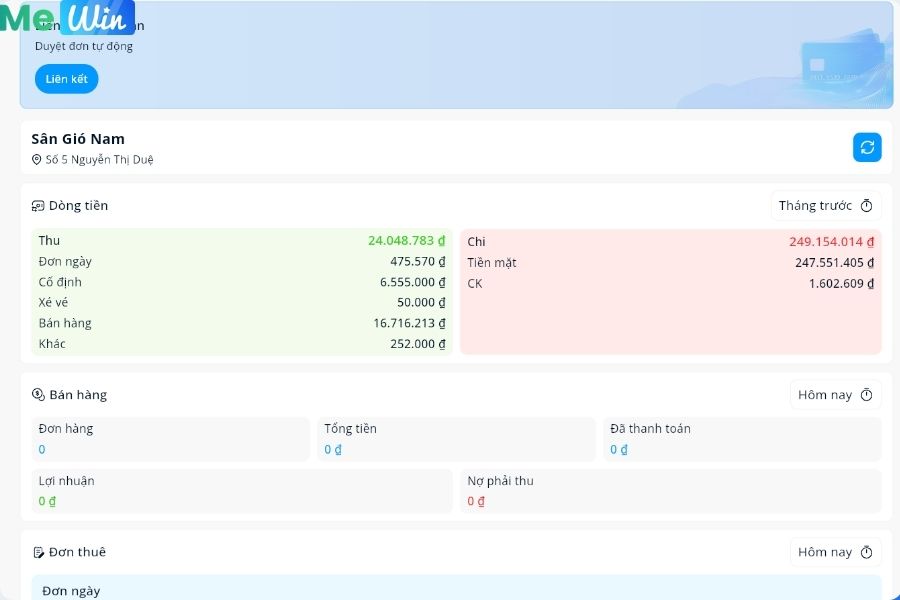This screenshot has height=600, width=900.
Task: Open the Hôm nay filter in Đơn thuê
Action: tap(835, 552)
